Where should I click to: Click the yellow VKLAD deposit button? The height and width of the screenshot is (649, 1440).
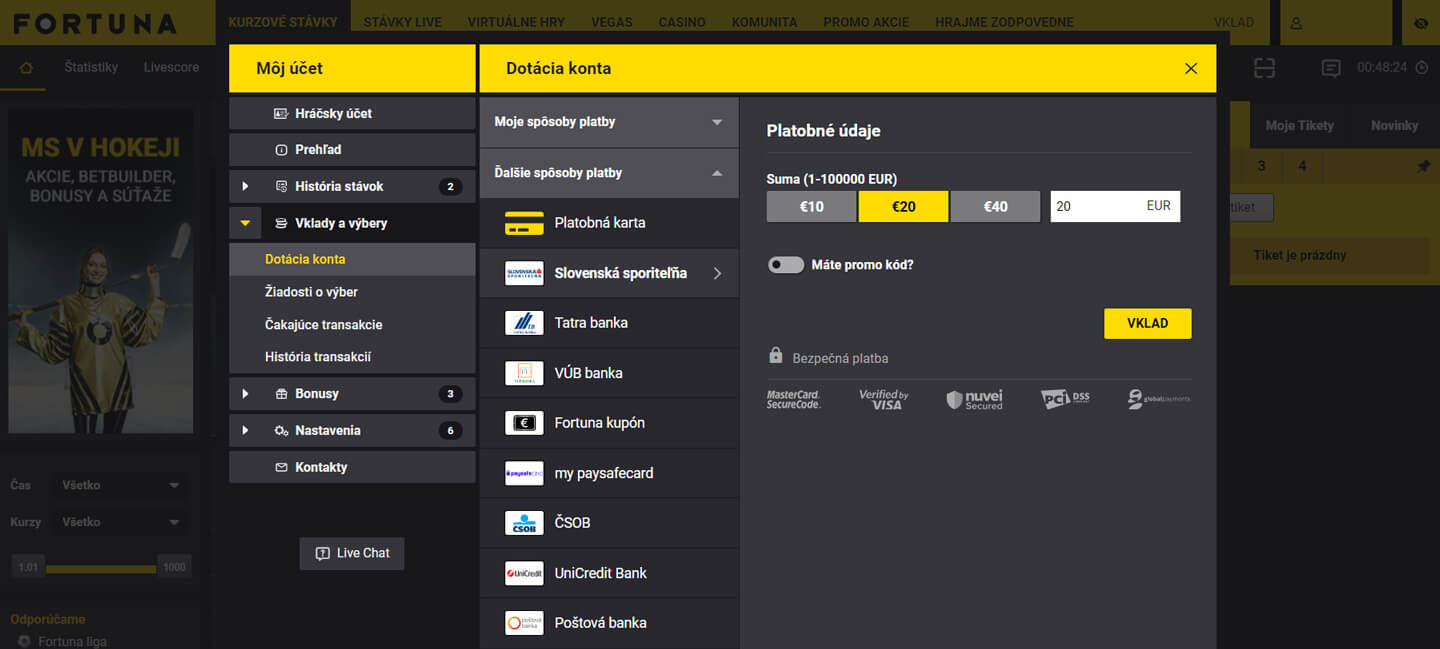1147,324
